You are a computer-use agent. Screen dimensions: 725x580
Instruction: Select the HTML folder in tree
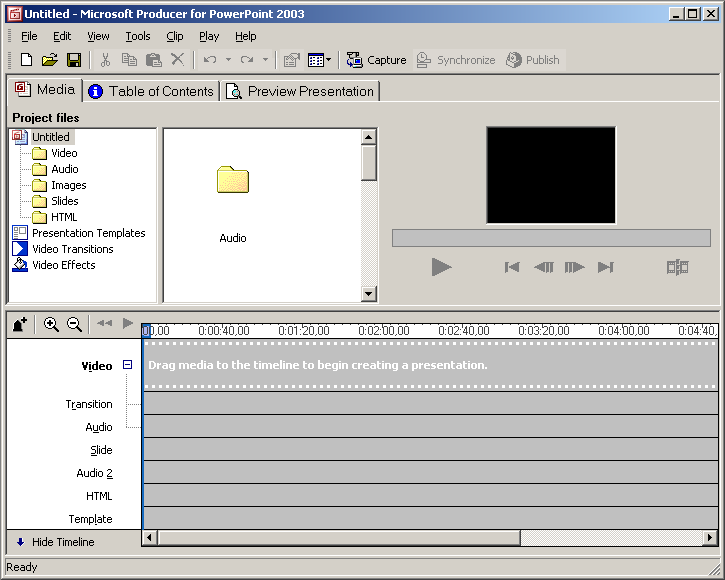pyautogui.click(x=64, y=217)
